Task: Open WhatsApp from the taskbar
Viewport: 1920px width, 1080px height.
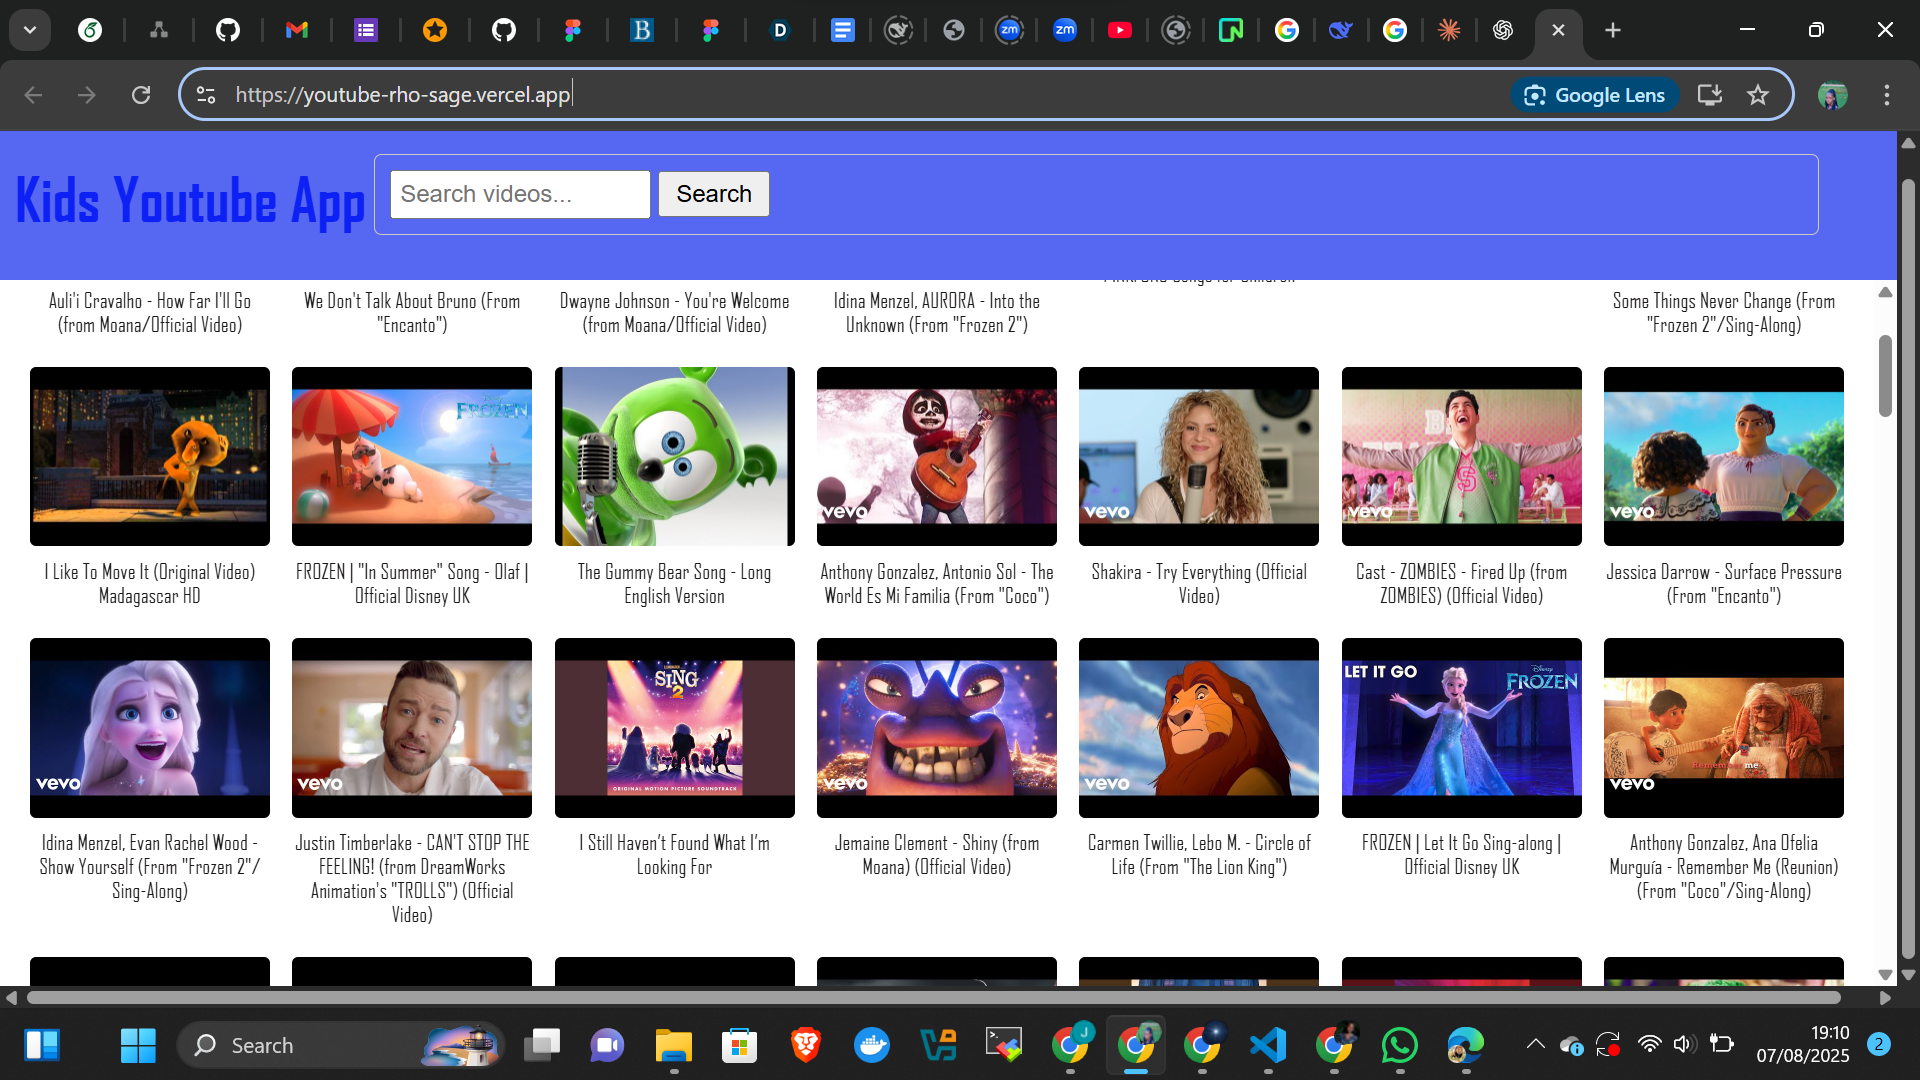Action: click(1399, 1046)
